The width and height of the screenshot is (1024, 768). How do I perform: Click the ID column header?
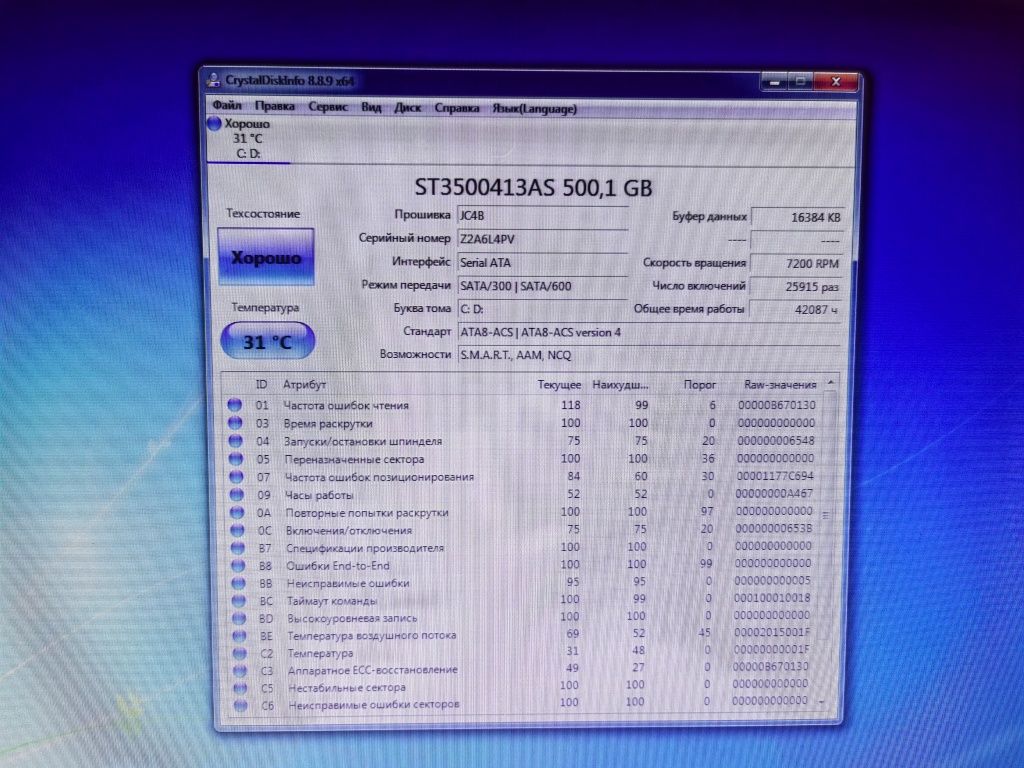point(261,385)
